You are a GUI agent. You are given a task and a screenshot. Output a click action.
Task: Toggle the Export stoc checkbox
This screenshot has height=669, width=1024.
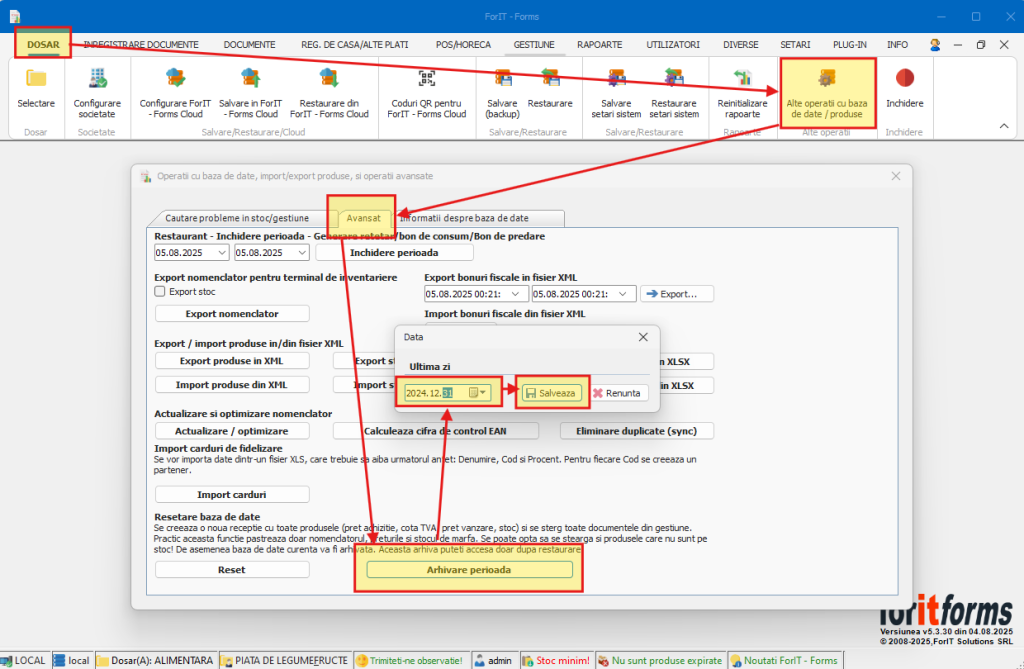coord(160,291)
